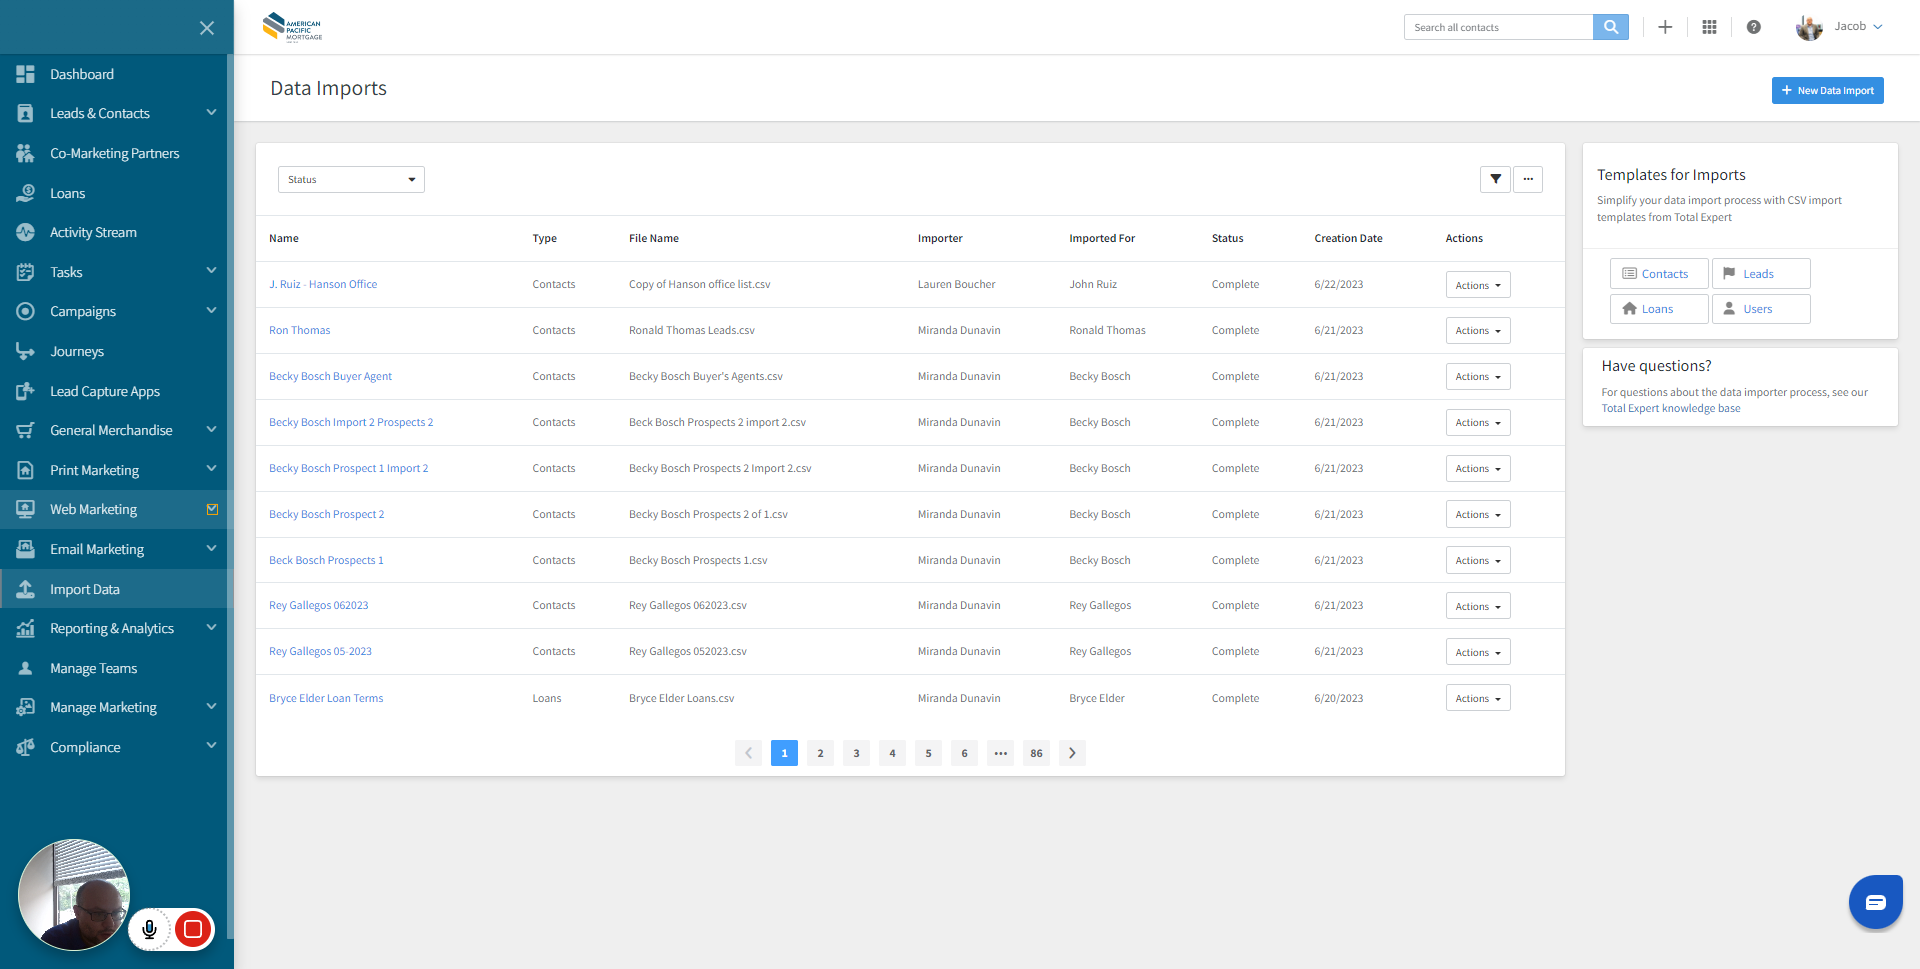Click the Reporting & Analytics chart icon

pyautogui.click(x=25, y=628)
